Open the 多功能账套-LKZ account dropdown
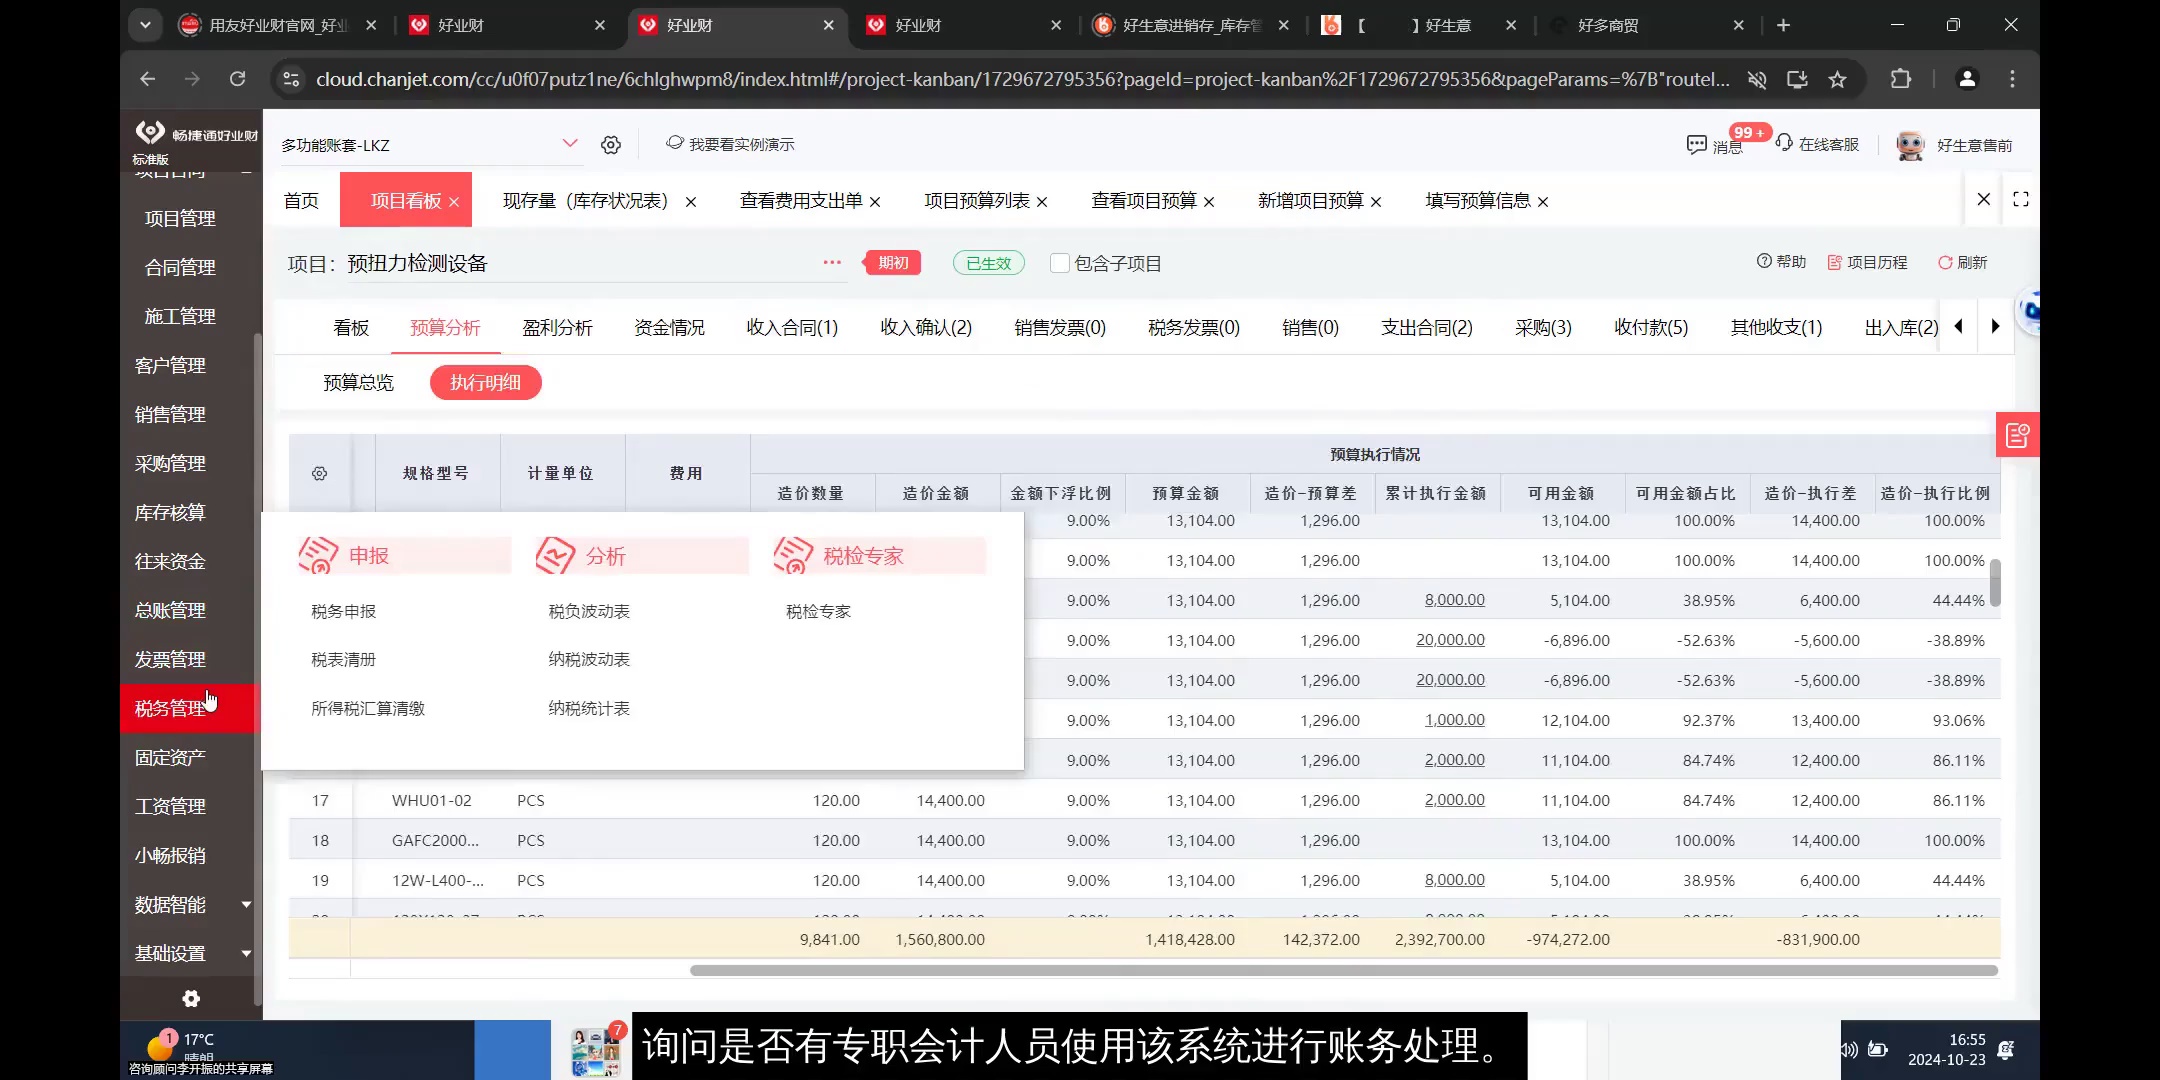Viewport: 2160px width, 1080px height. pyautogui.click(x=570, y=143)
